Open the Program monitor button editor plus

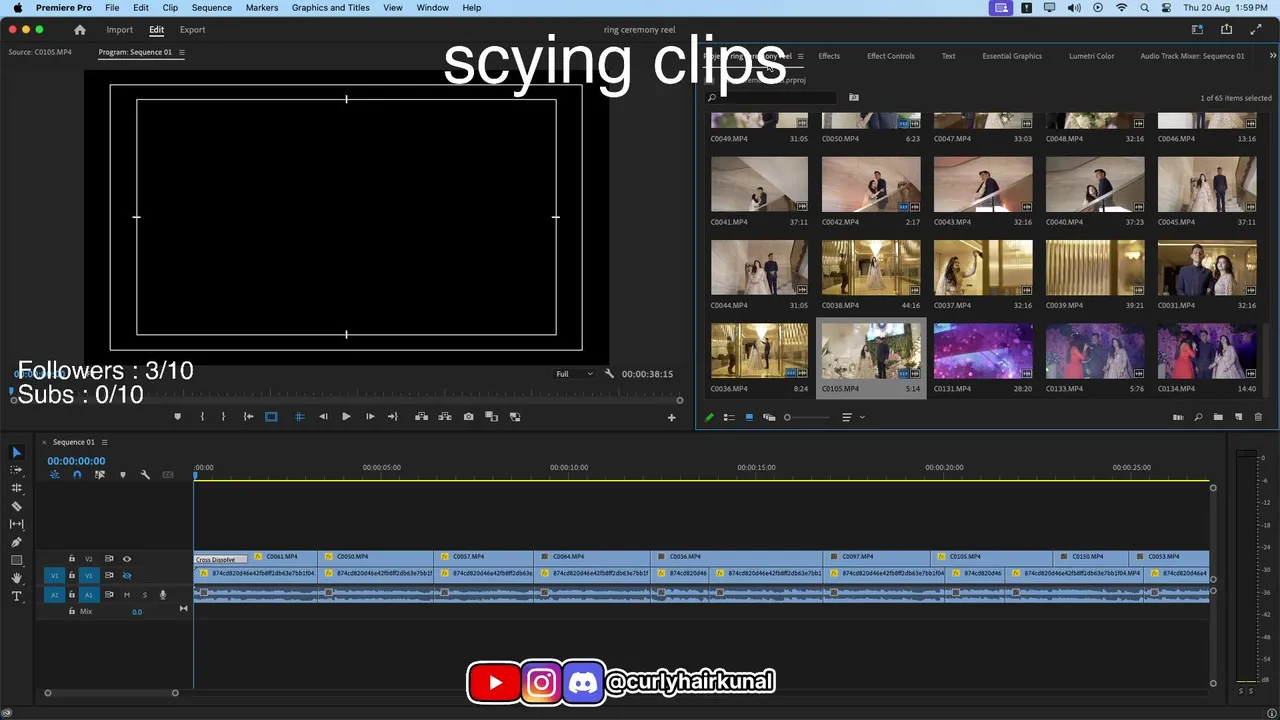coord(671,418)
